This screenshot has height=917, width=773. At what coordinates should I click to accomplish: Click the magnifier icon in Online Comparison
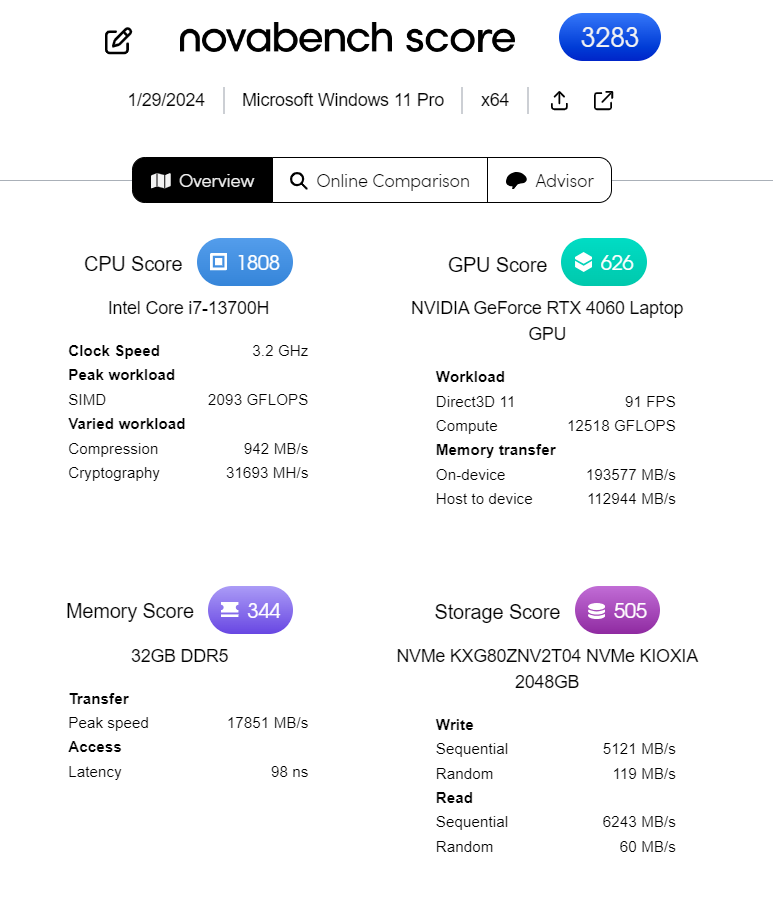click(x=298, y=181)
